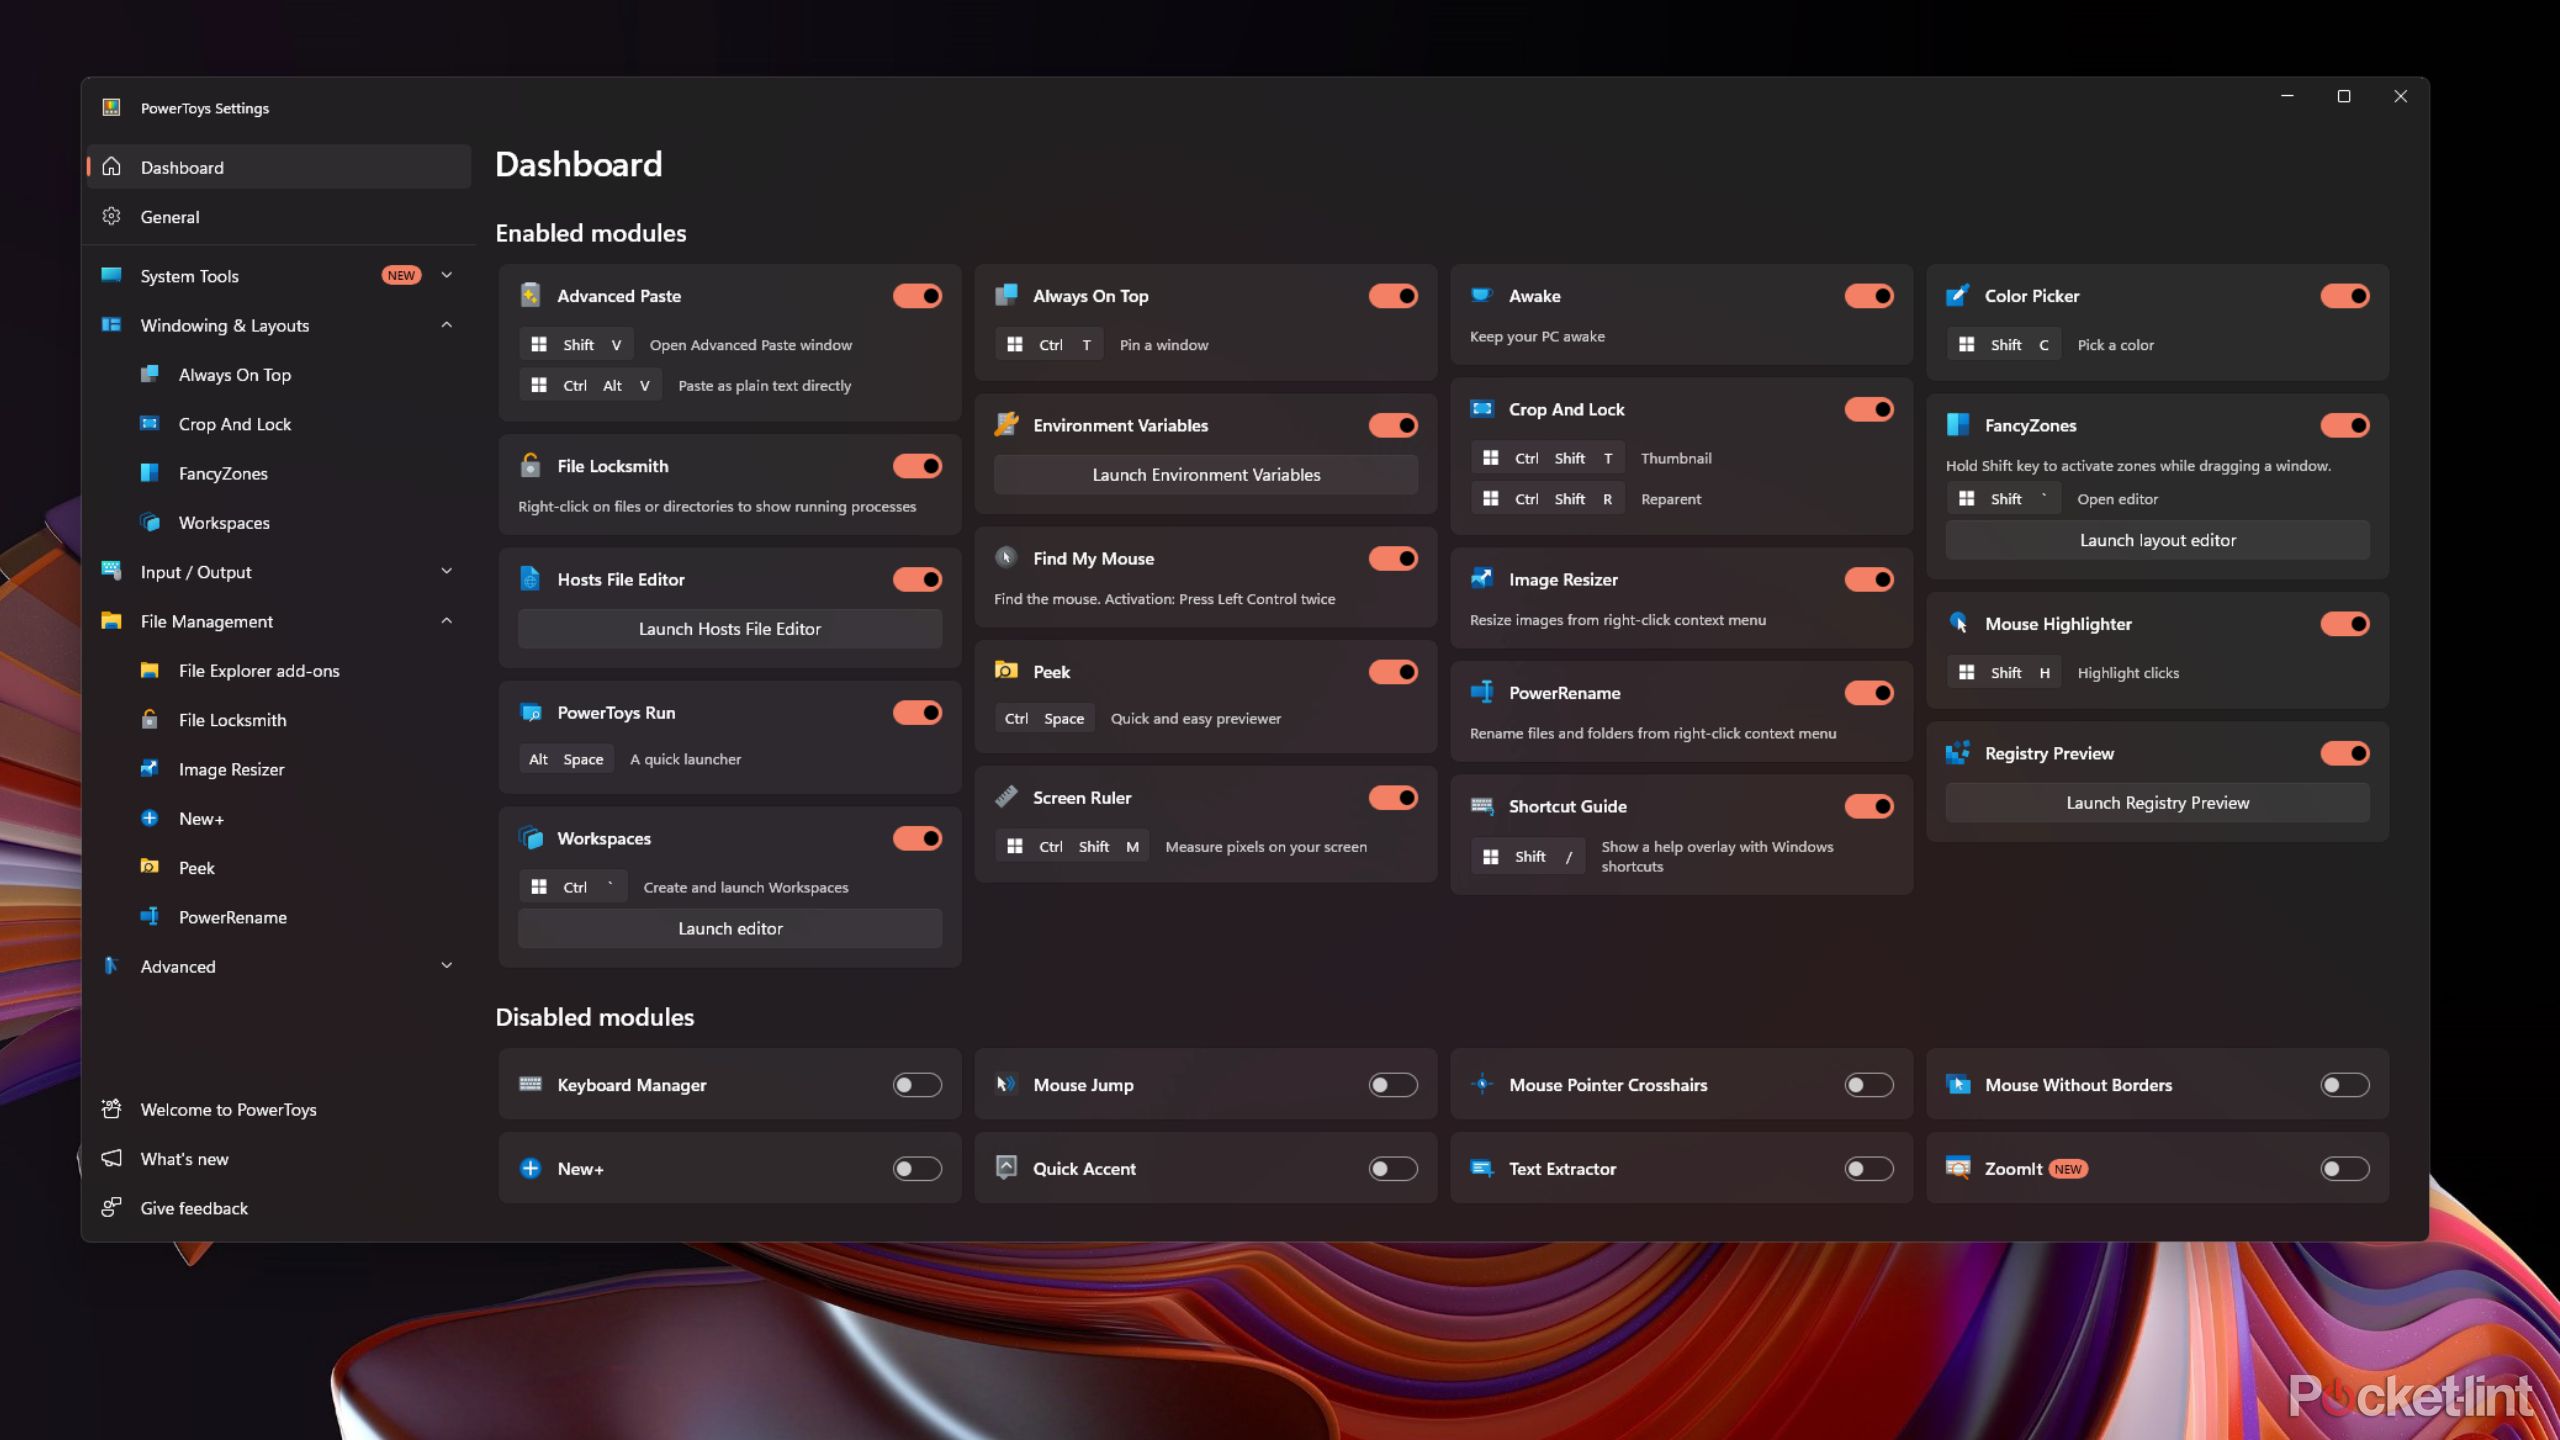The image size is (2560, 1440).
Task: Select File Explorer add-ons sidebar item
Action: (x=279, y=670)
